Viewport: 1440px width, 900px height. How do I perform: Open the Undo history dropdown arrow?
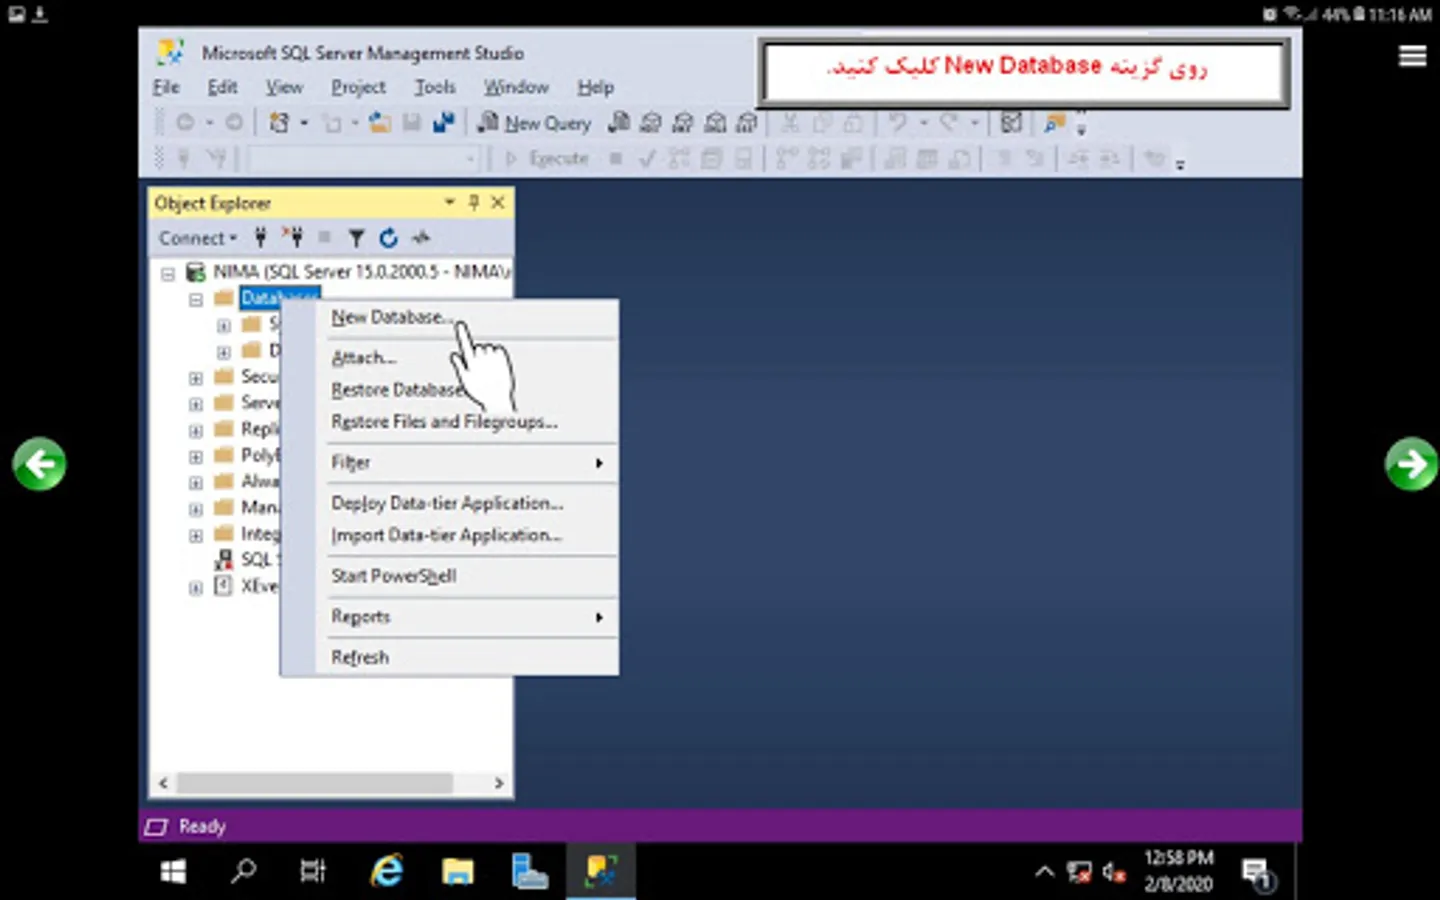point(923,123)
